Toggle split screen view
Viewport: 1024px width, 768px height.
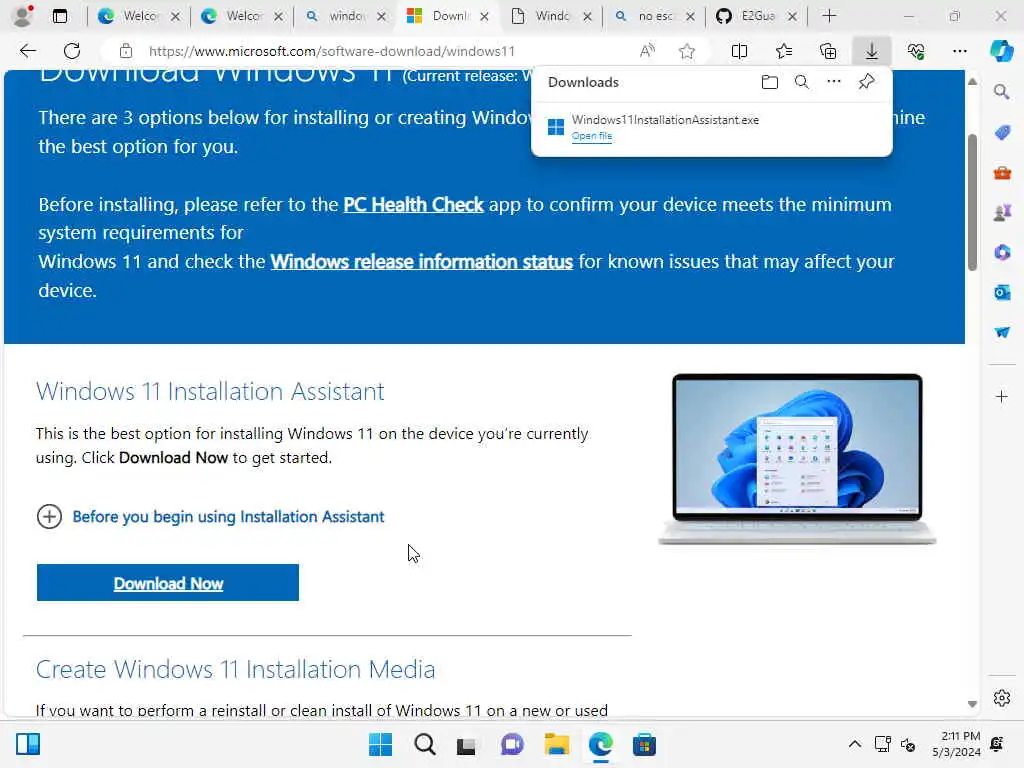[739, 51]
